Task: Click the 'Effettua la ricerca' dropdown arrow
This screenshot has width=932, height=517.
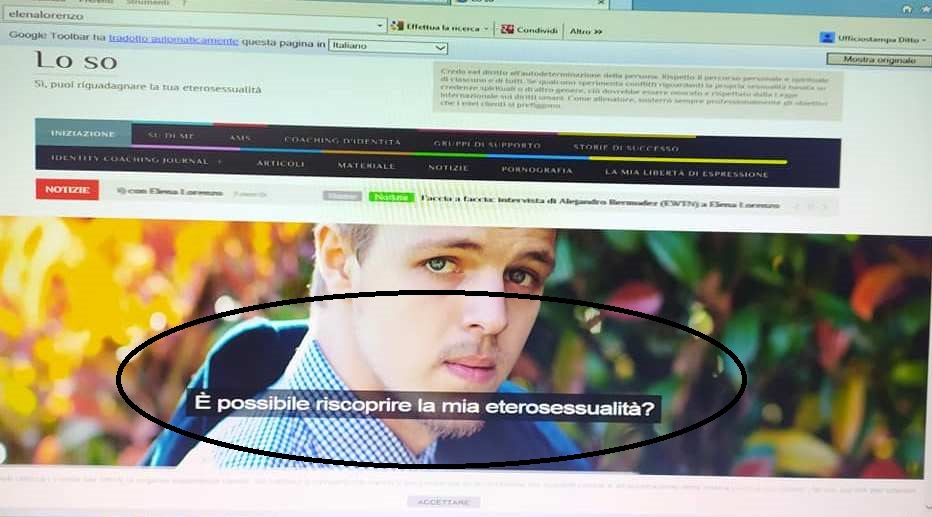Action: [486, 29]
